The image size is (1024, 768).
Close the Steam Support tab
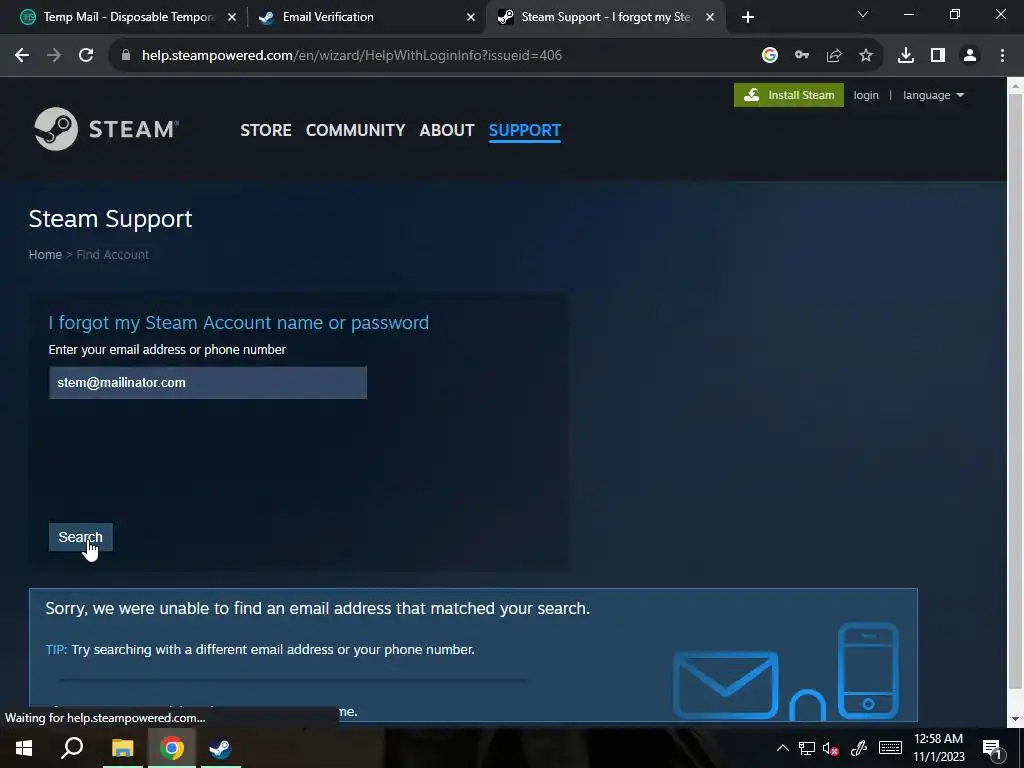(x=710, y=17)
